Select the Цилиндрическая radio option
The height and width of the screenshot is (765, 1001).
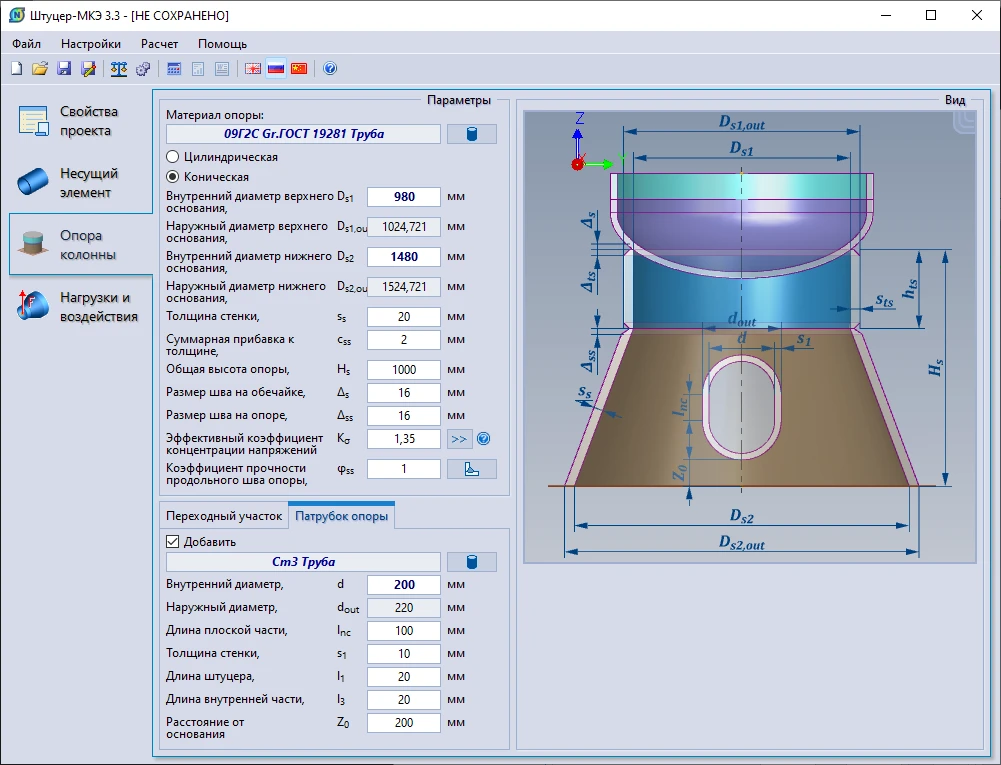click(173, 157)
